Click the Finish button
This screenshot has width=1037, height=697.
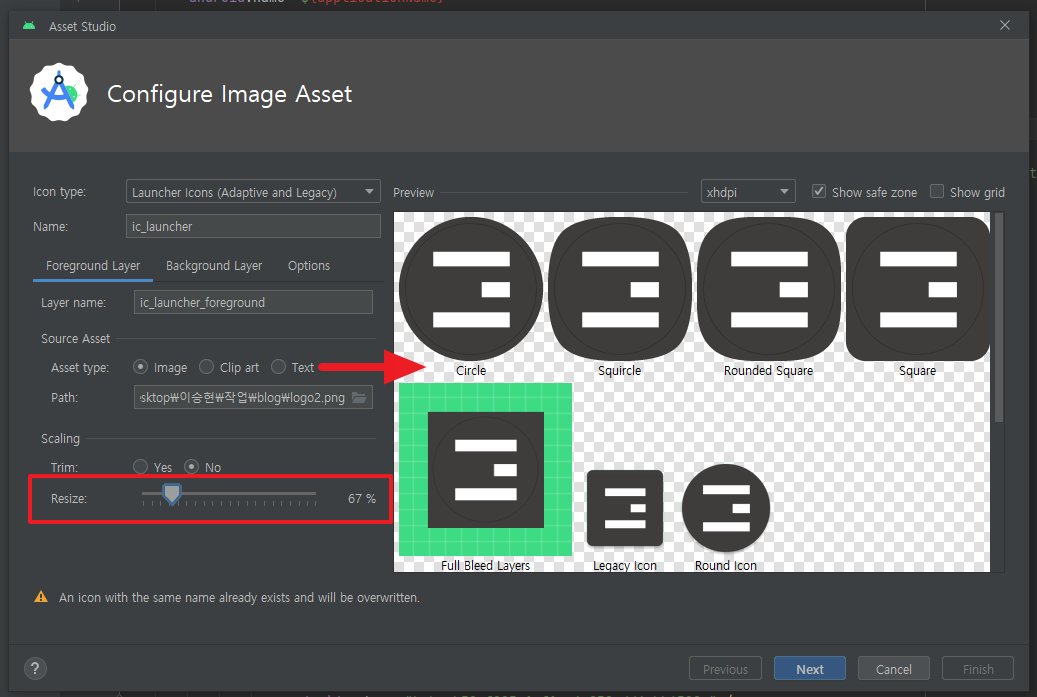tap(978, 669)
